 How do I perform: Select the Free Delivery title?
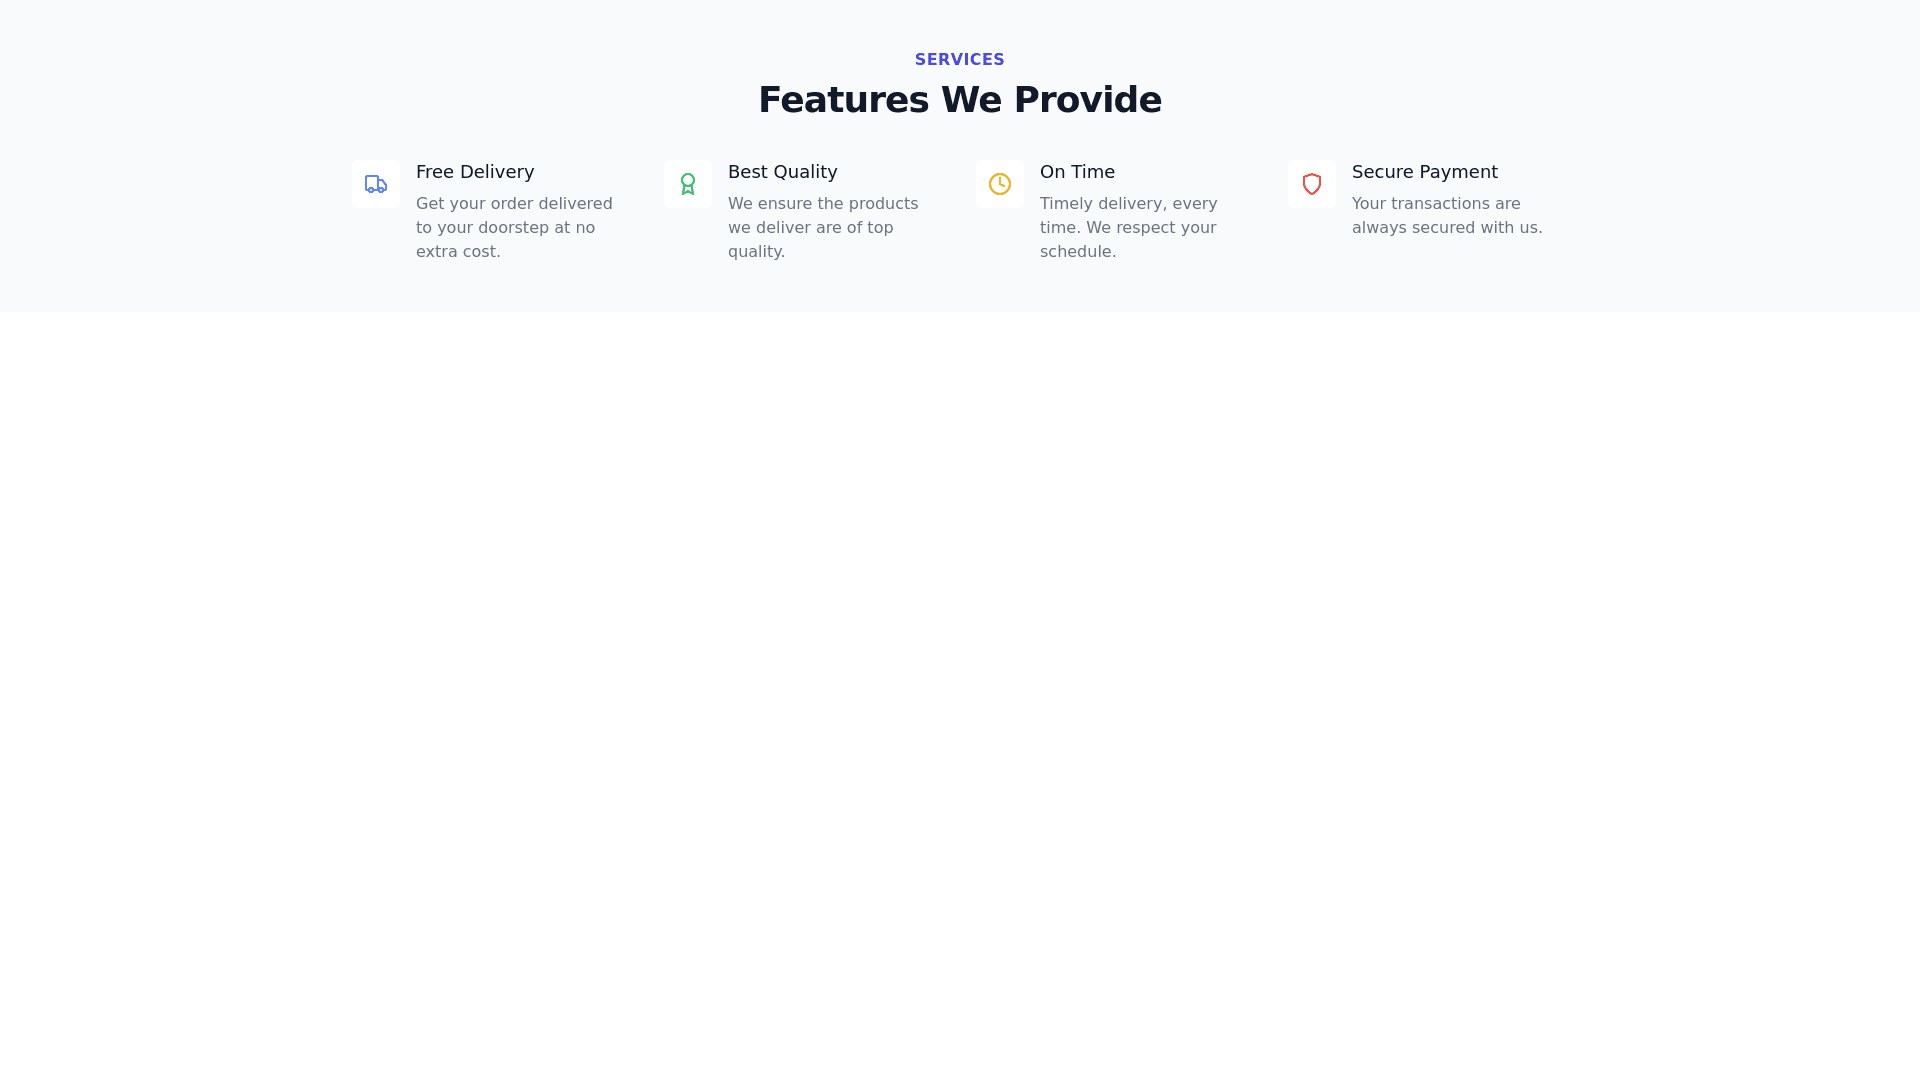[475, 172]
